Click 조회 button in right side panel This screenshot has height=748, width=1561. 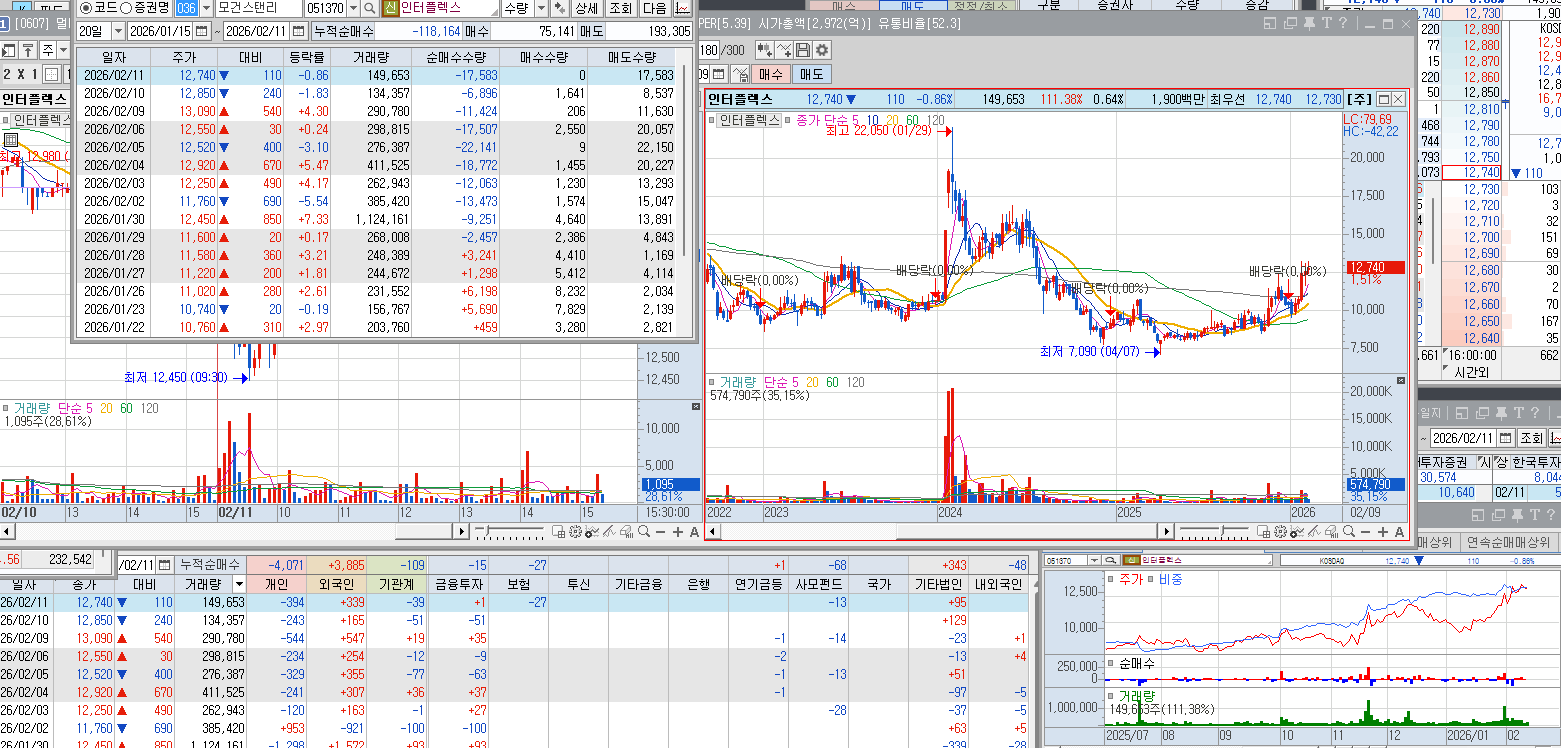1531,438
